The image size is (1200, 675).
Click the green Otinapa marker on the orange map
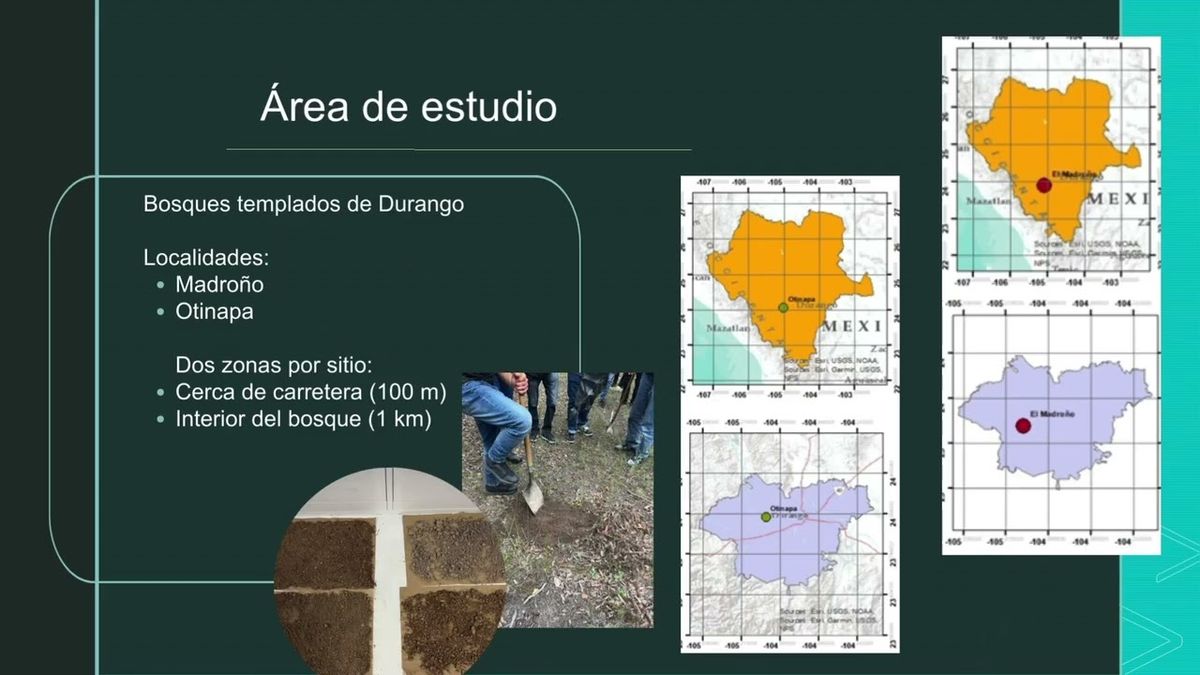pyautogui.click(x=783, y=307)
